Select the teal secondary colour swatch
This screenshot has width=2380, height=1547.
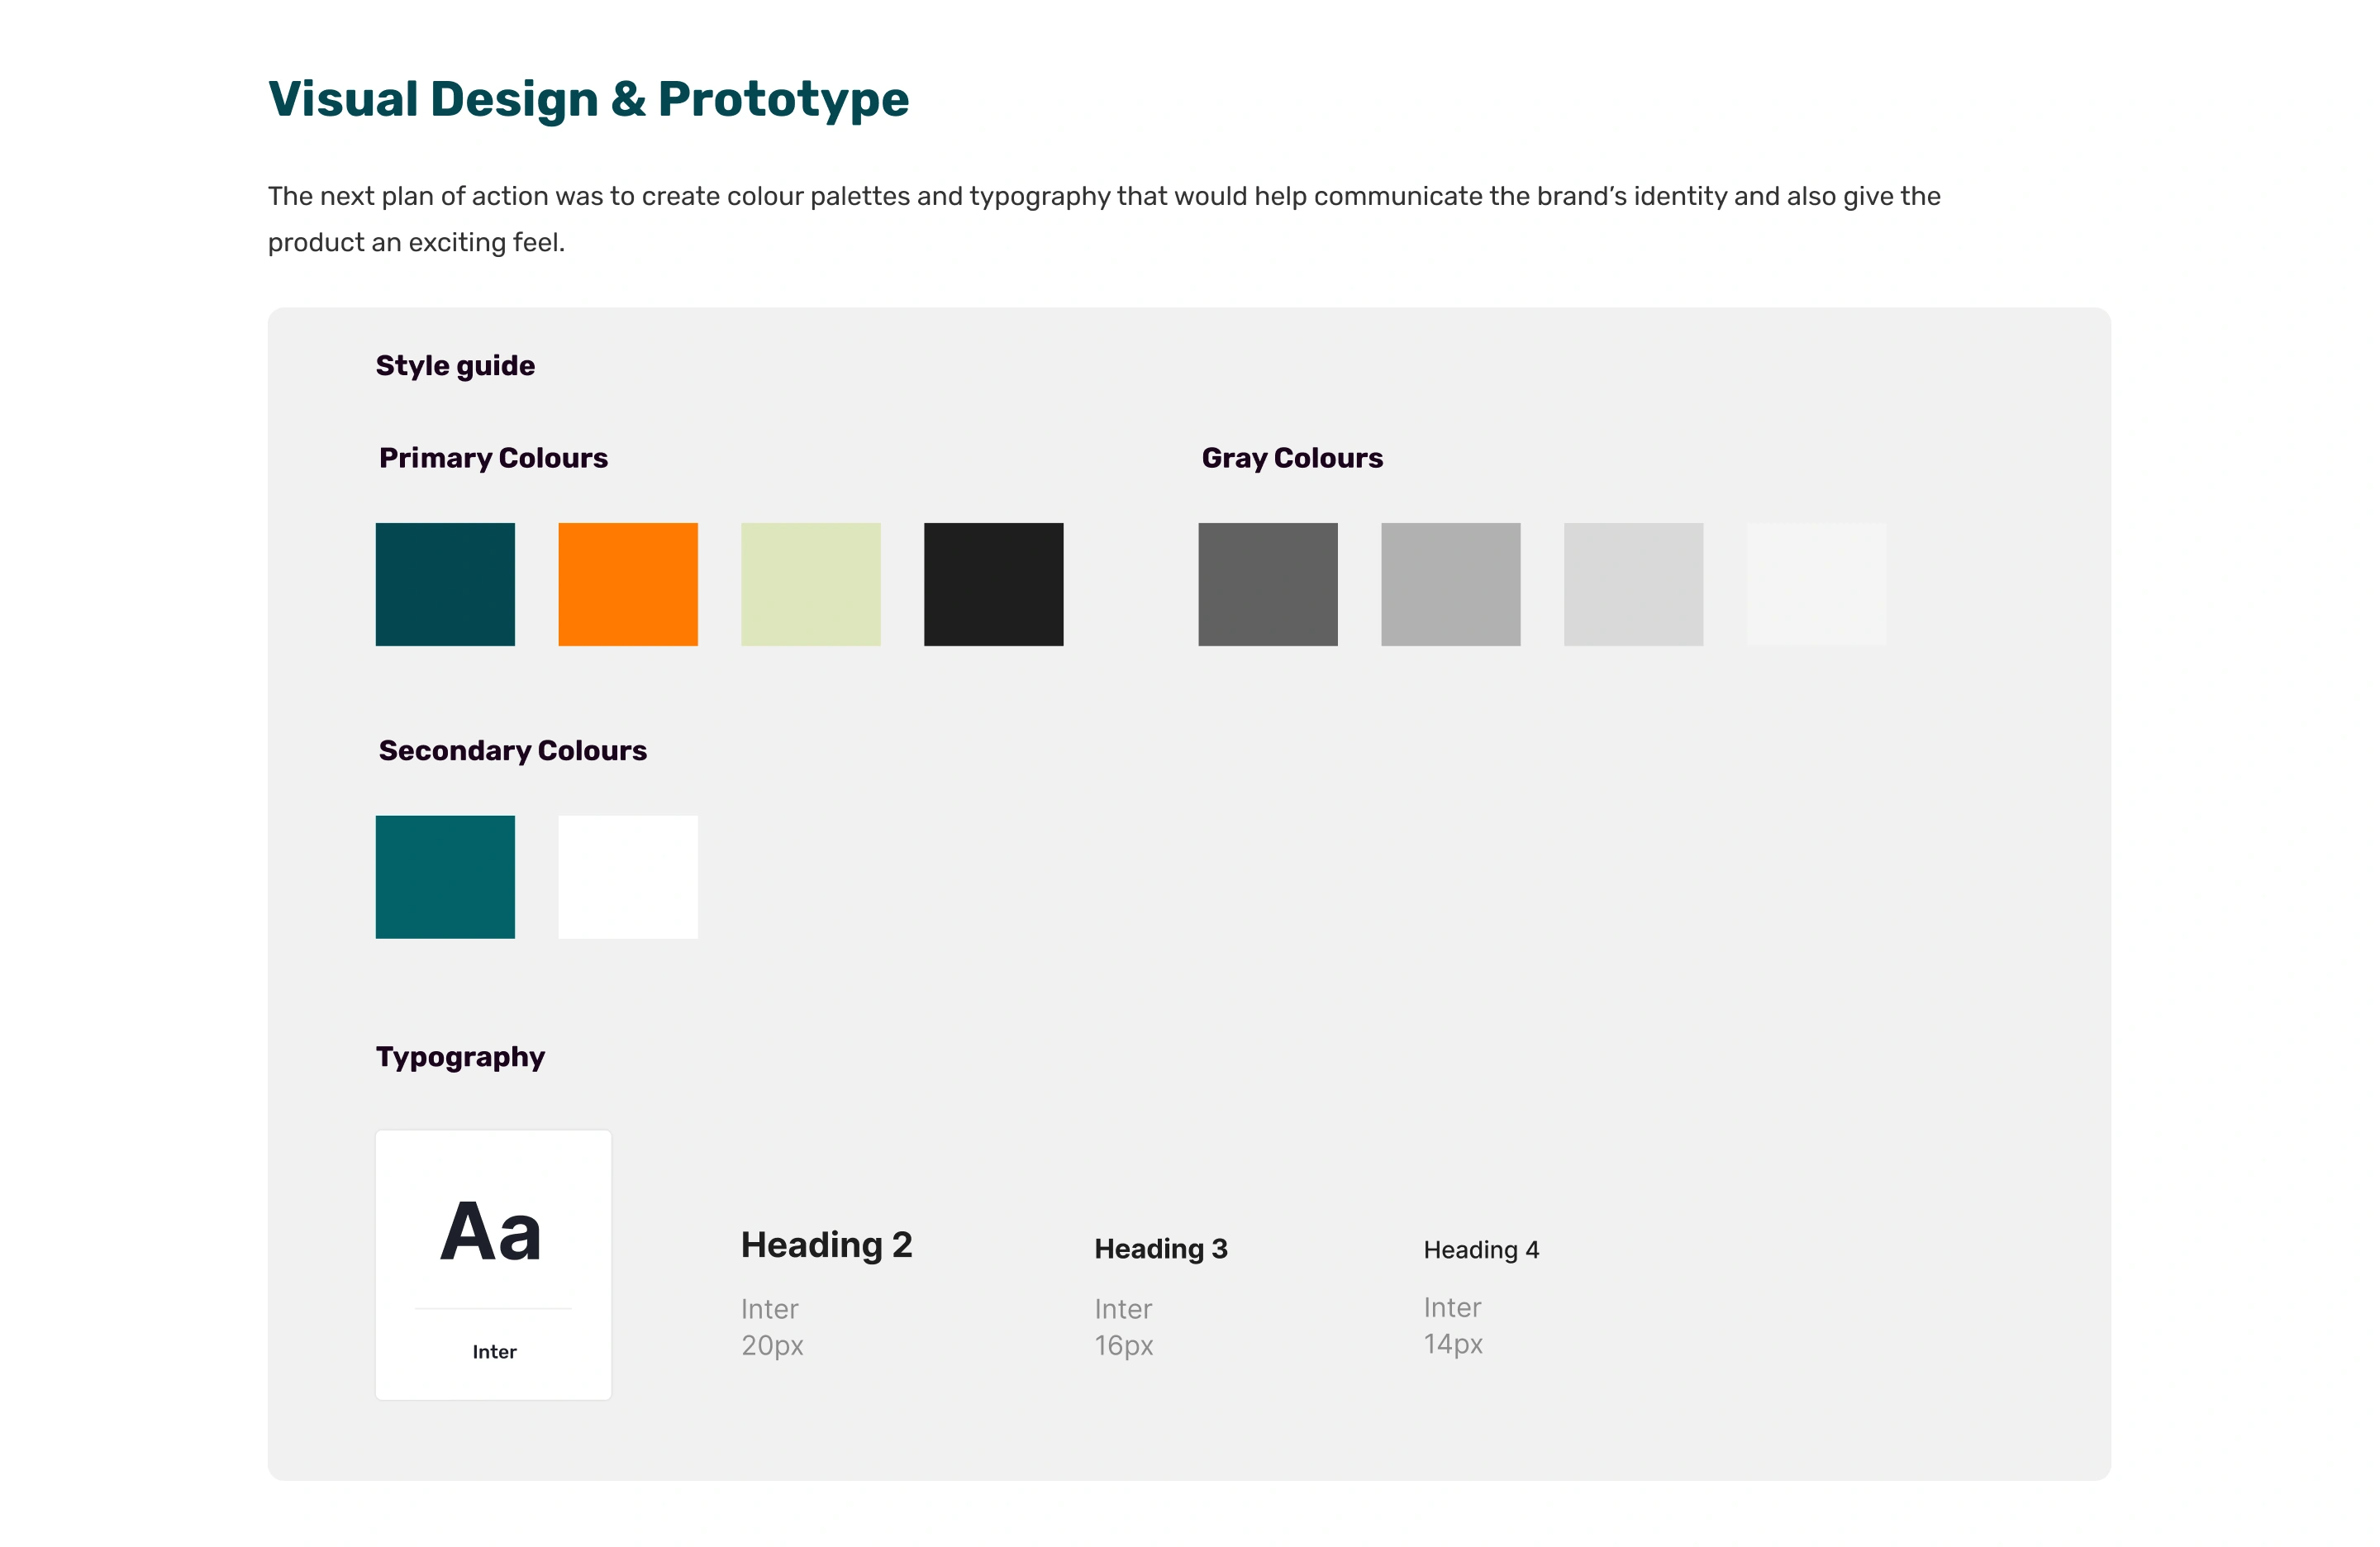point(445,877)
